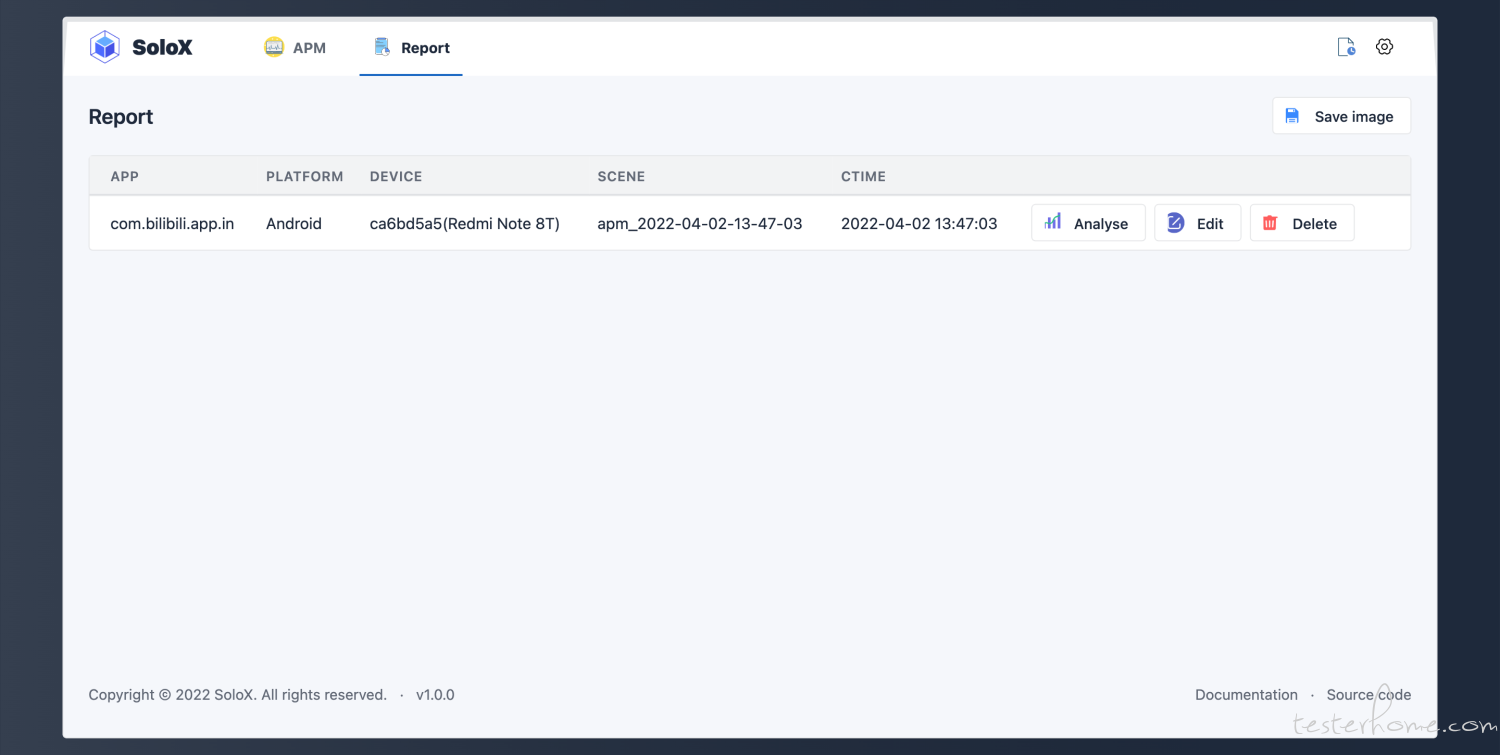Open the Documentation link in footer
Viewport: 1500px width, 755px height.
pos(1246,695)
